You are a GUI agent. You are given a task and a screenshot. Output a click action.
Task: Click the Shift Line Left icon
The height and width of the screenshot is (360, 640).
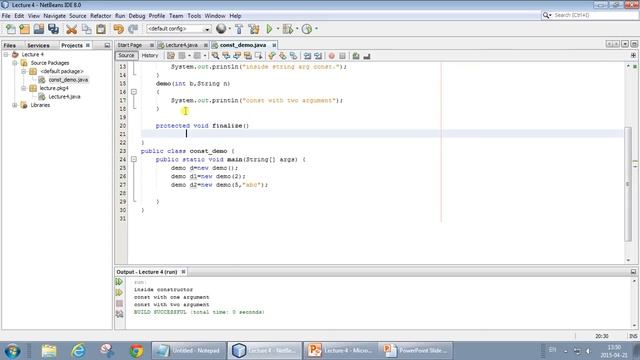pos(307,56)
